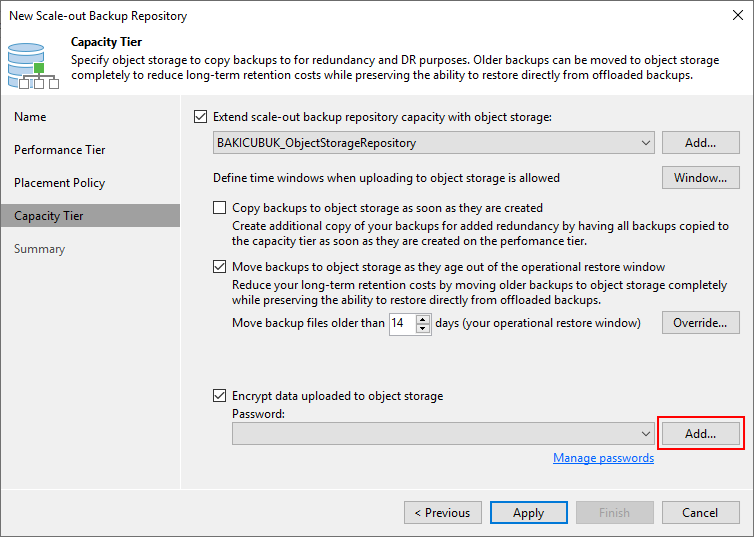Uncheck Extend scale-out backup repository capacity

tap(201, 117)
